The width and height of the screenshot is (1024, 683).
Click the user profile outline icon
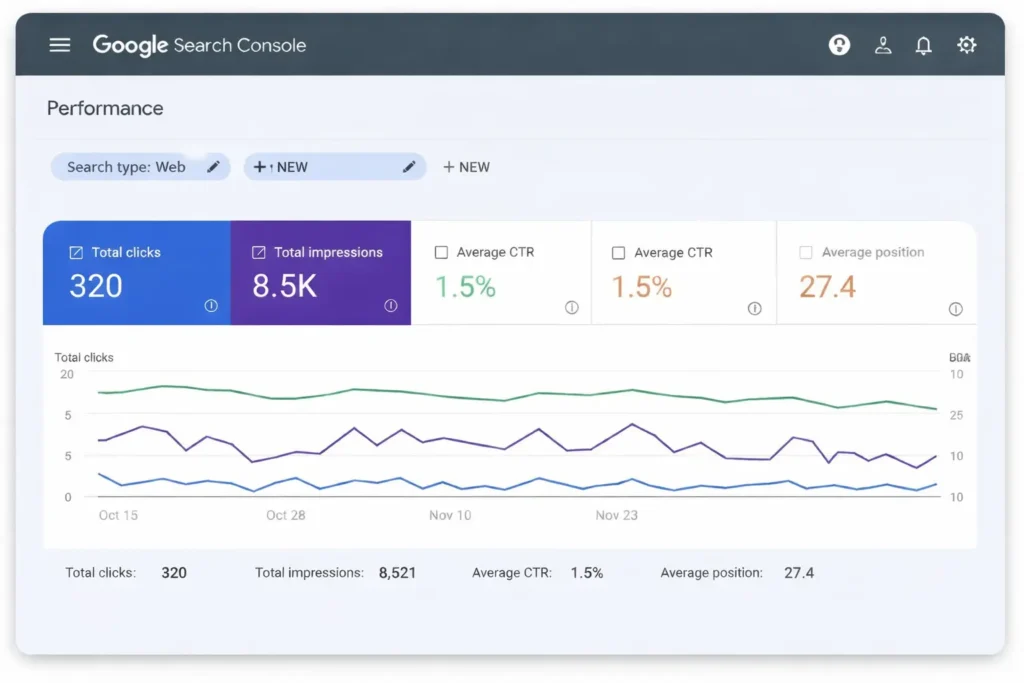883,45
